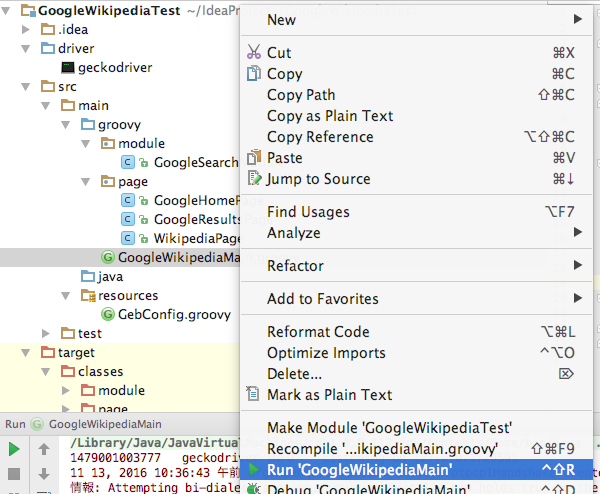Collapse the resources folder arrow
The height and width of the screenshot is (494, 600).
[65, 296]
